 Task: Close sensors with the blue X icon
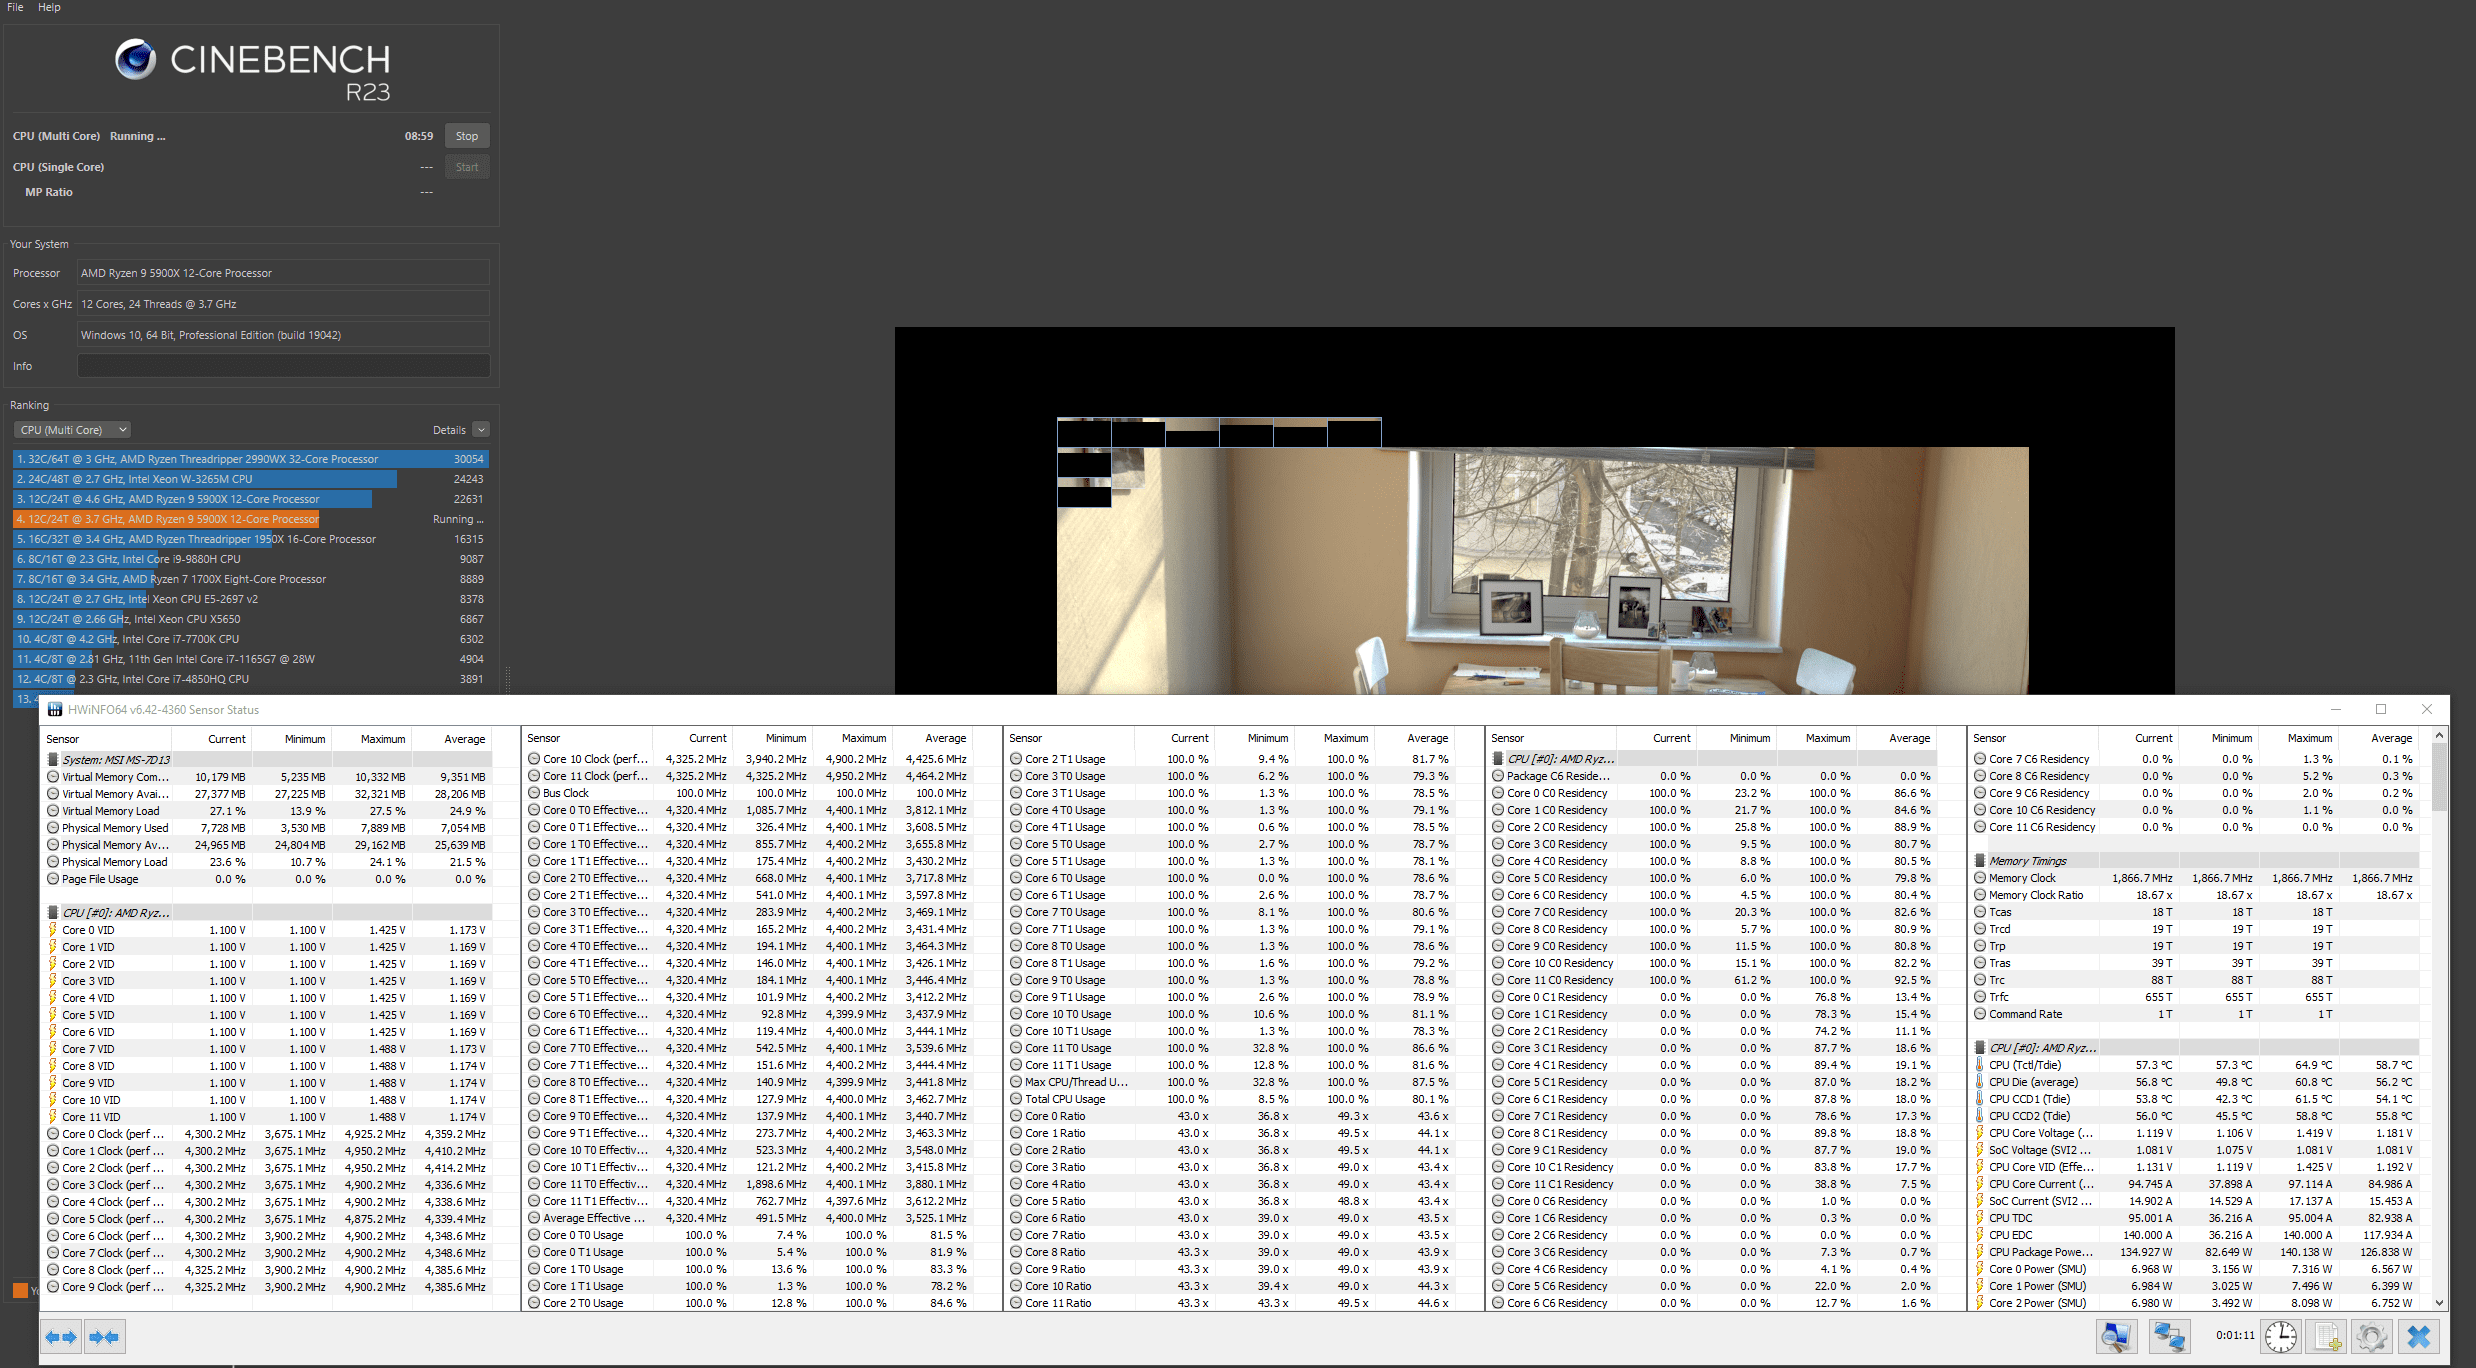tap(2419, 1337)
